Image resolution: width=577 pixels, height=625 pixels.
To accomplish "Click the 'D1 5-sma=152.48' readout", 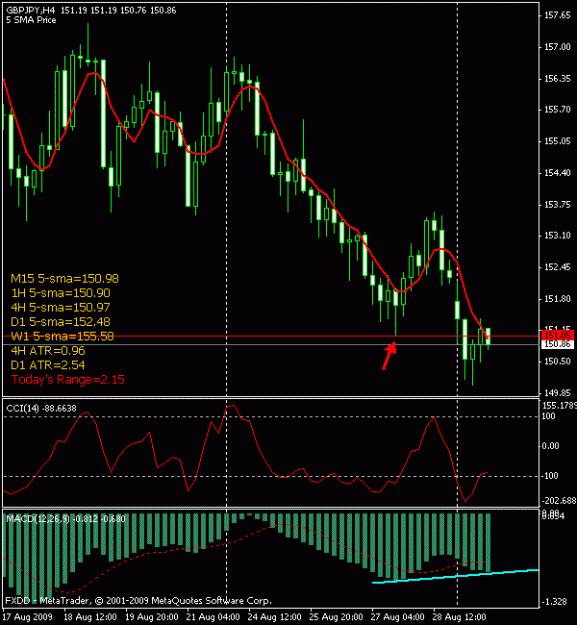I will [61, 322].
